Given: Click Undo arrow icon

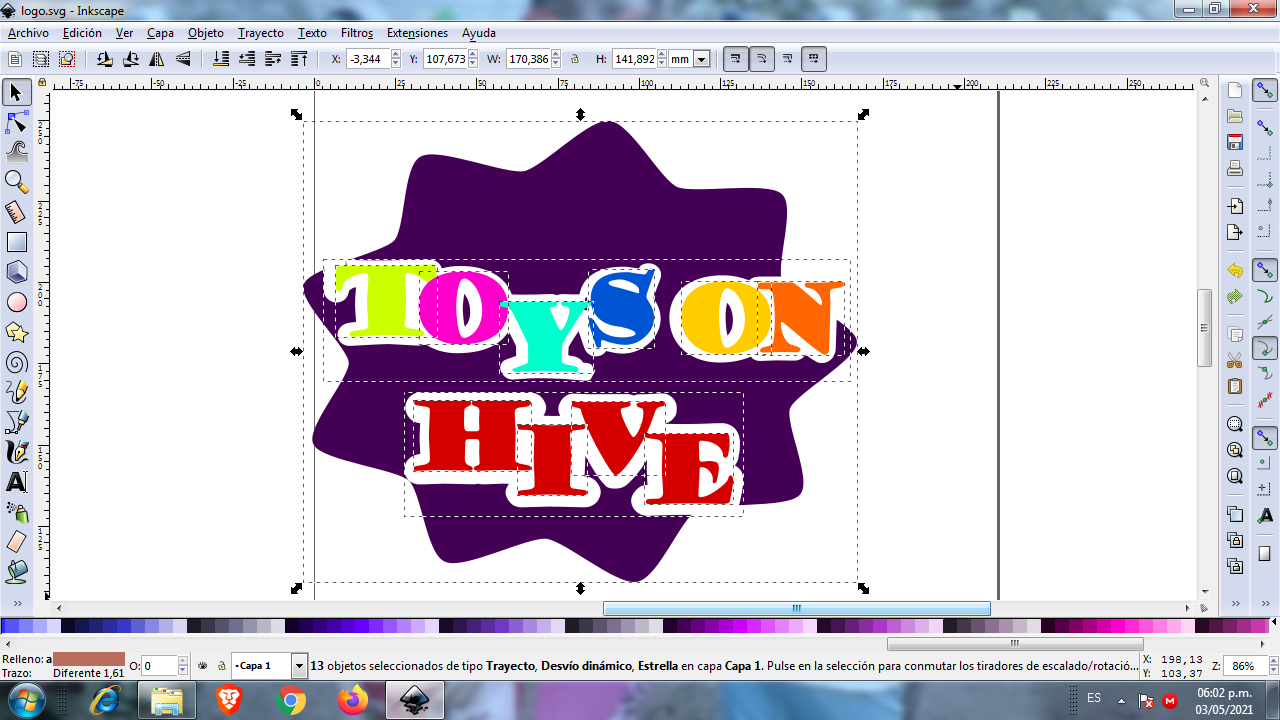Looking at the screenshot, I should pos(1235,271).
